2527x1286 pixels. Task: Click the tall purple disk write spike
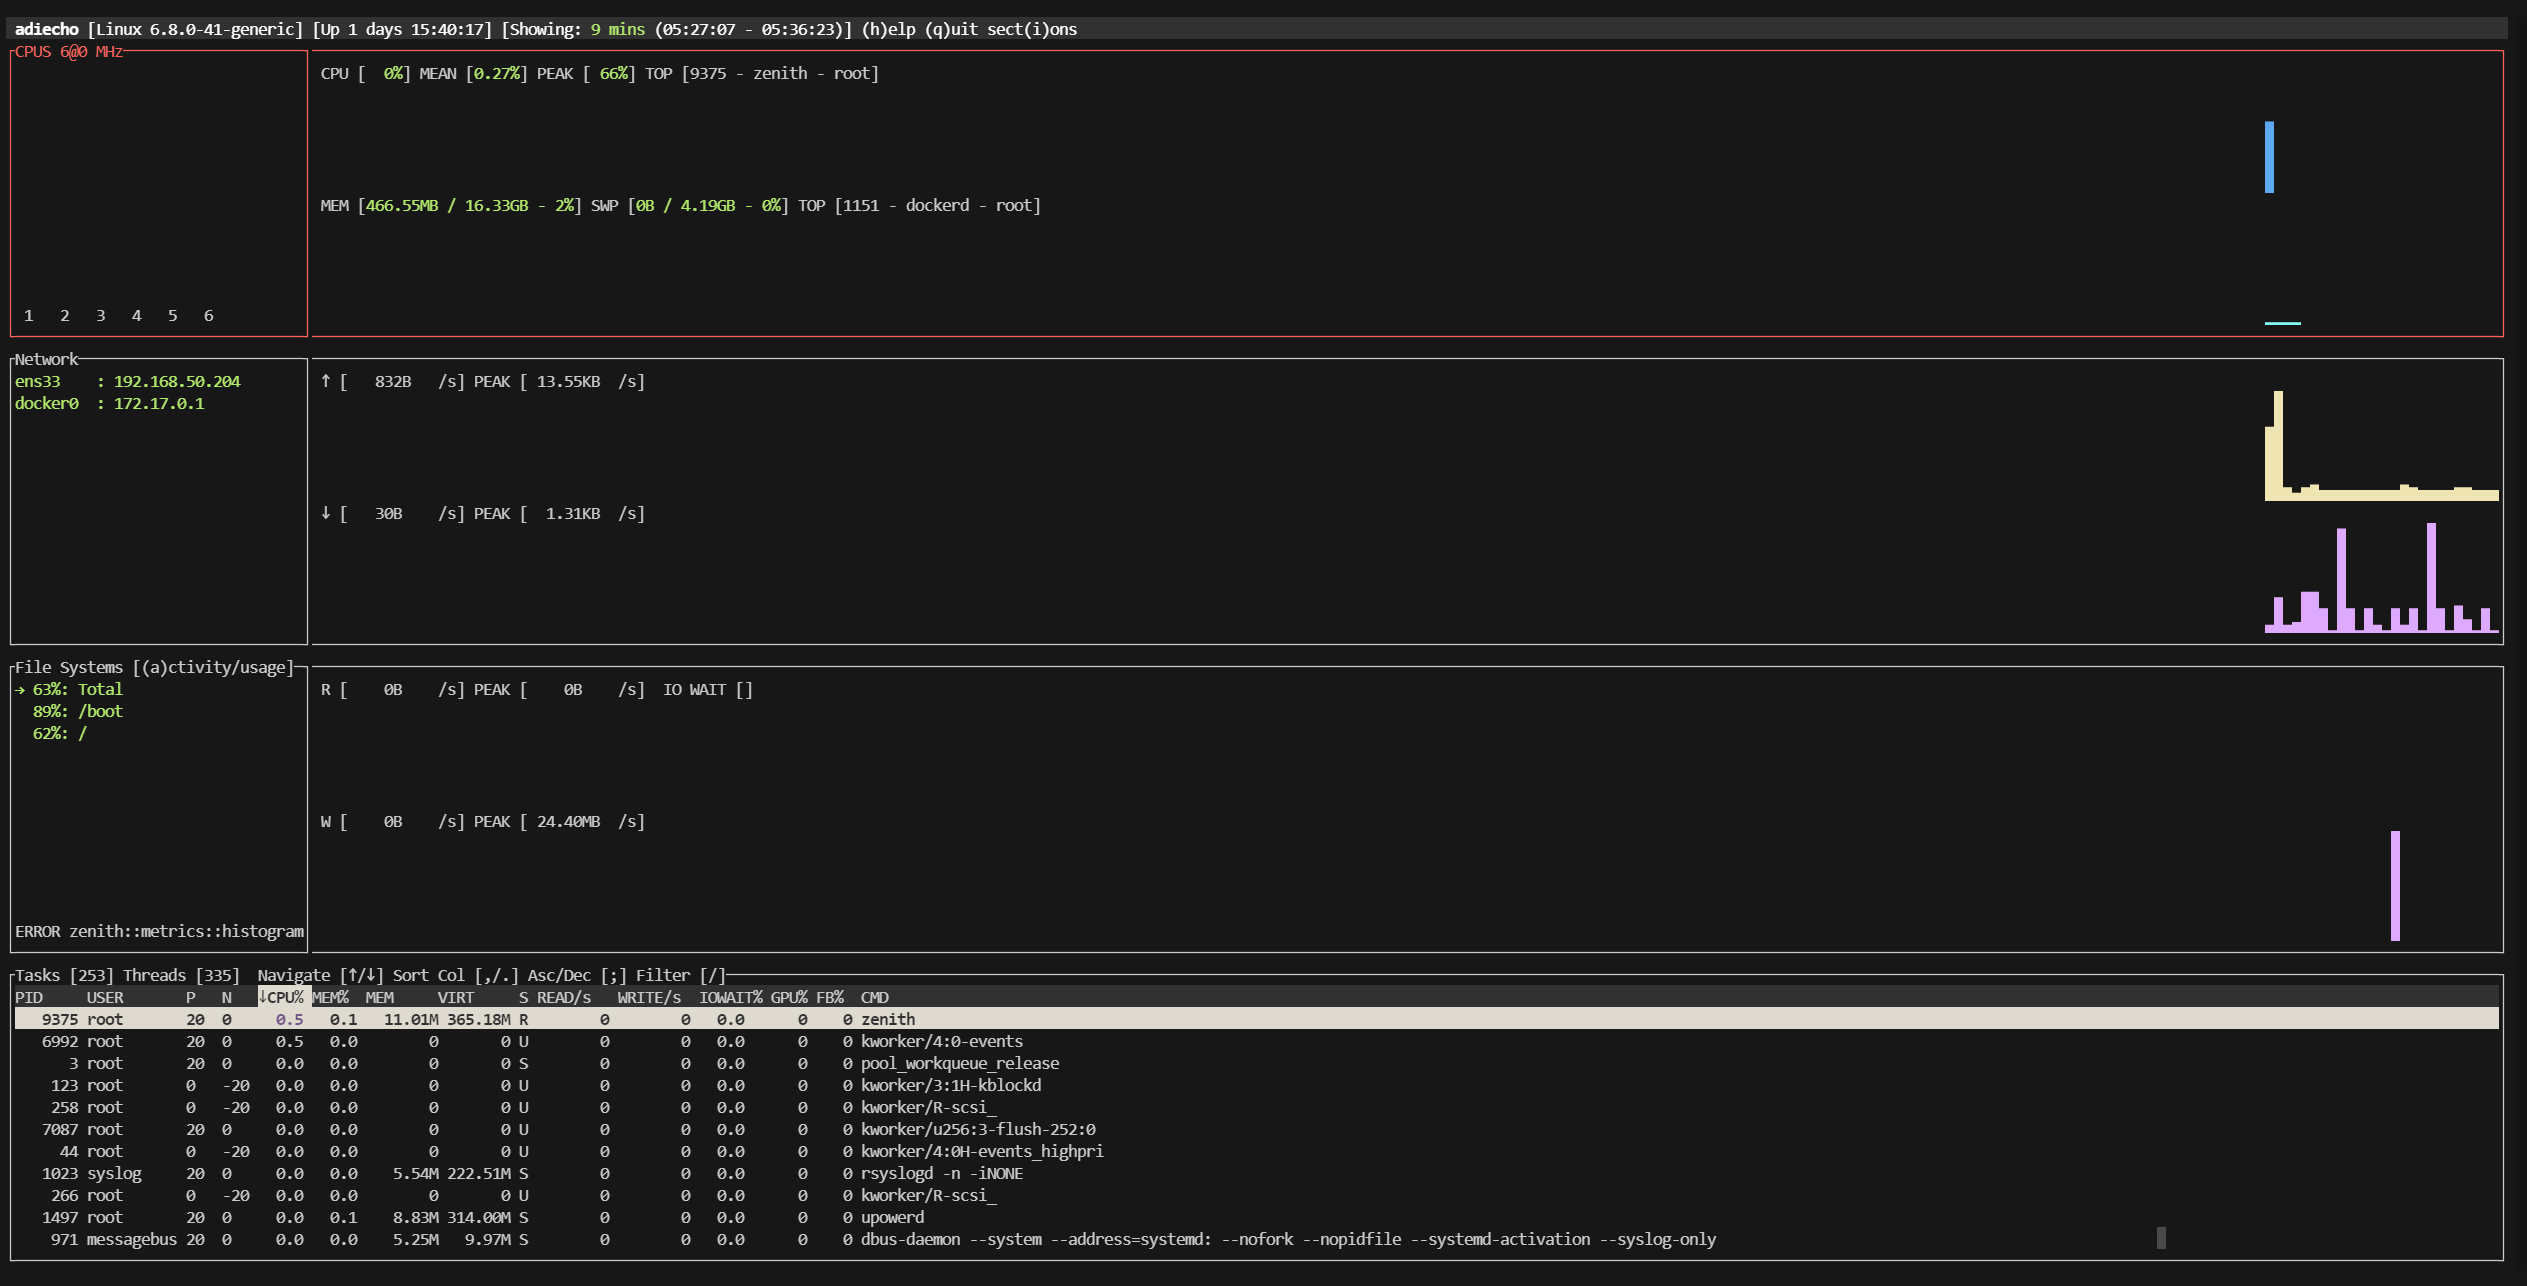click(2395, 885)
